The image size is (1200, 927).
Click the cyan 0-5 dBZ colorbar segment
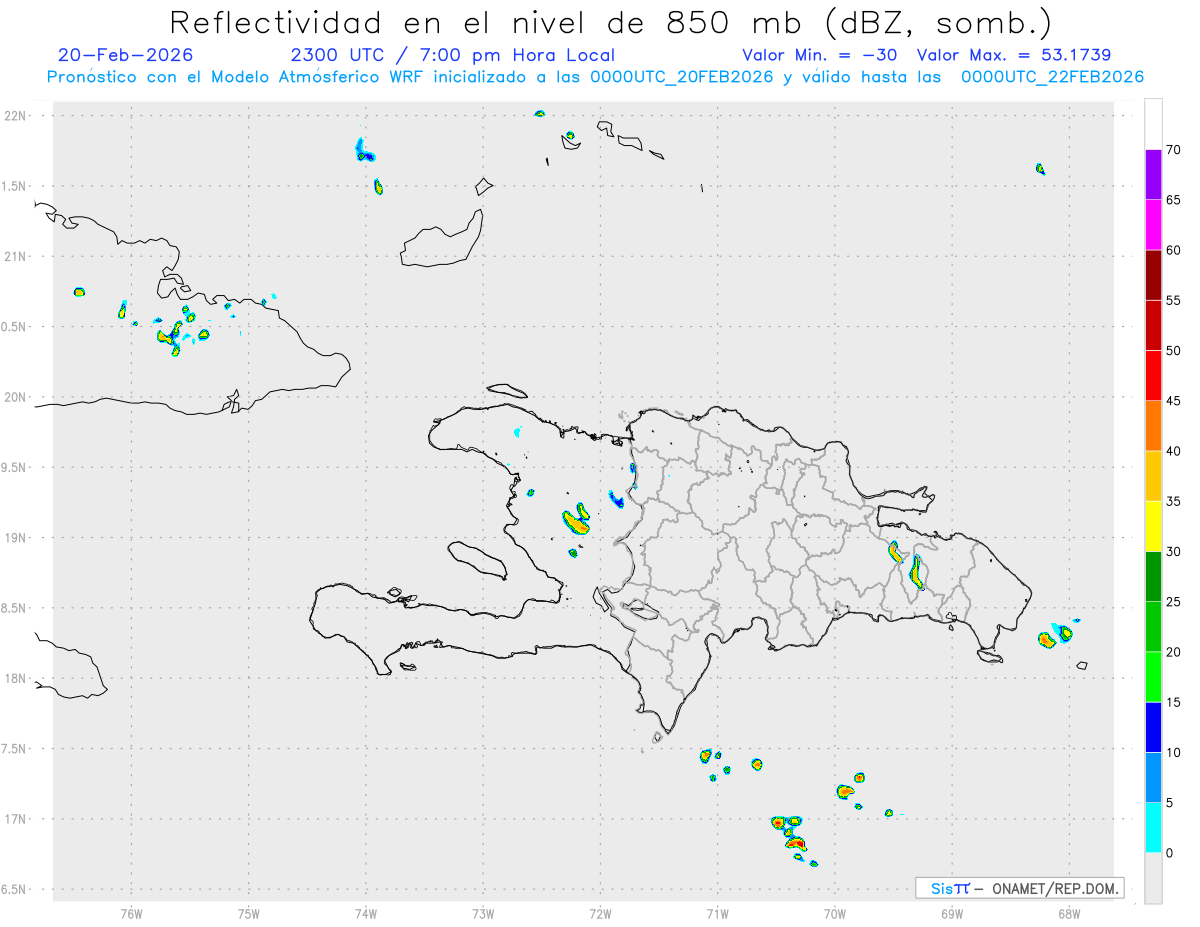click(1153, 827)
